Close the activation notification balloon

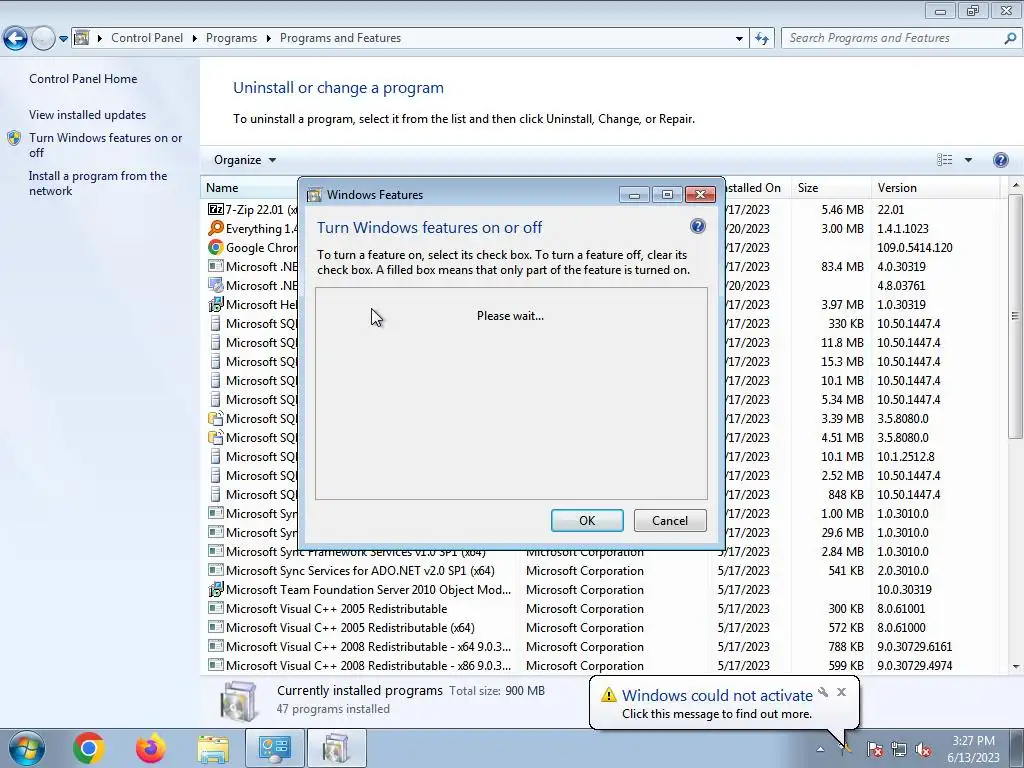(841, 692)
